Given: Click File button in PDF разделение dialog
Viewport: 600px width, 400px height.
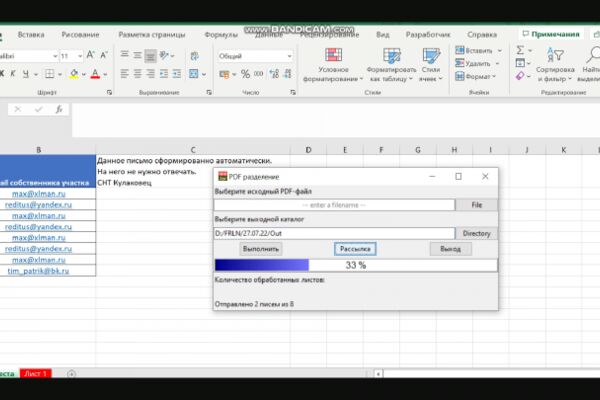Looking at the screenshot, I should 476,205.
